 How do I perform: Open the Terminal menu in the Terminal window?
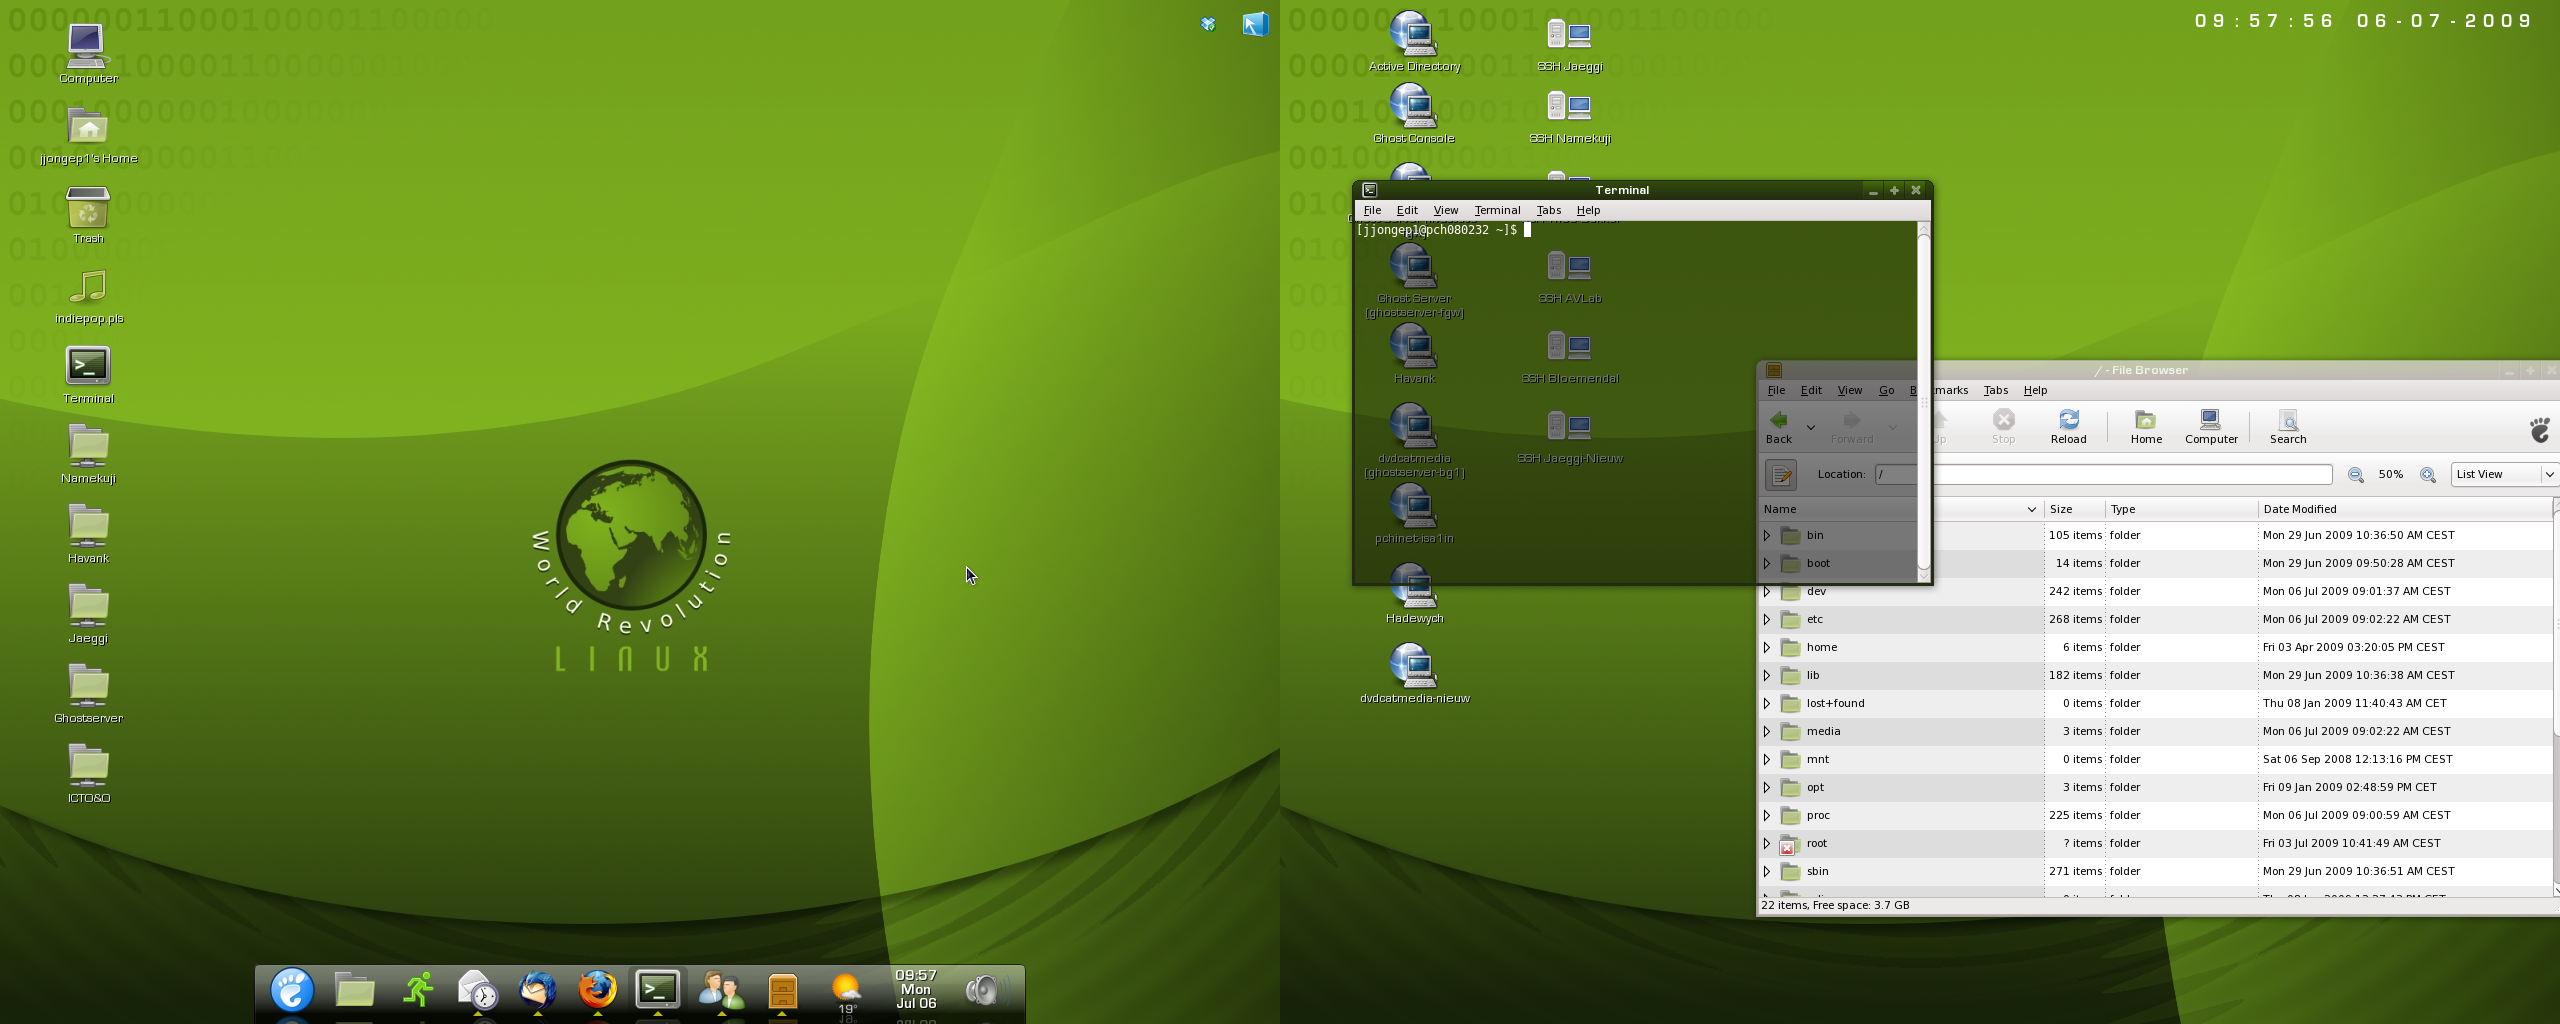tap(1497, 210)
